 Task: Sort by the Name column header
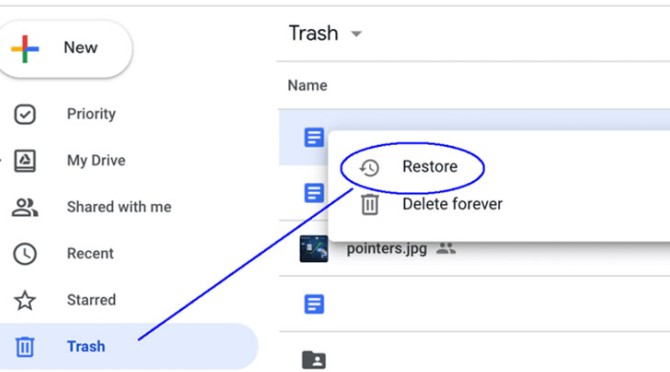coord(307,85)
